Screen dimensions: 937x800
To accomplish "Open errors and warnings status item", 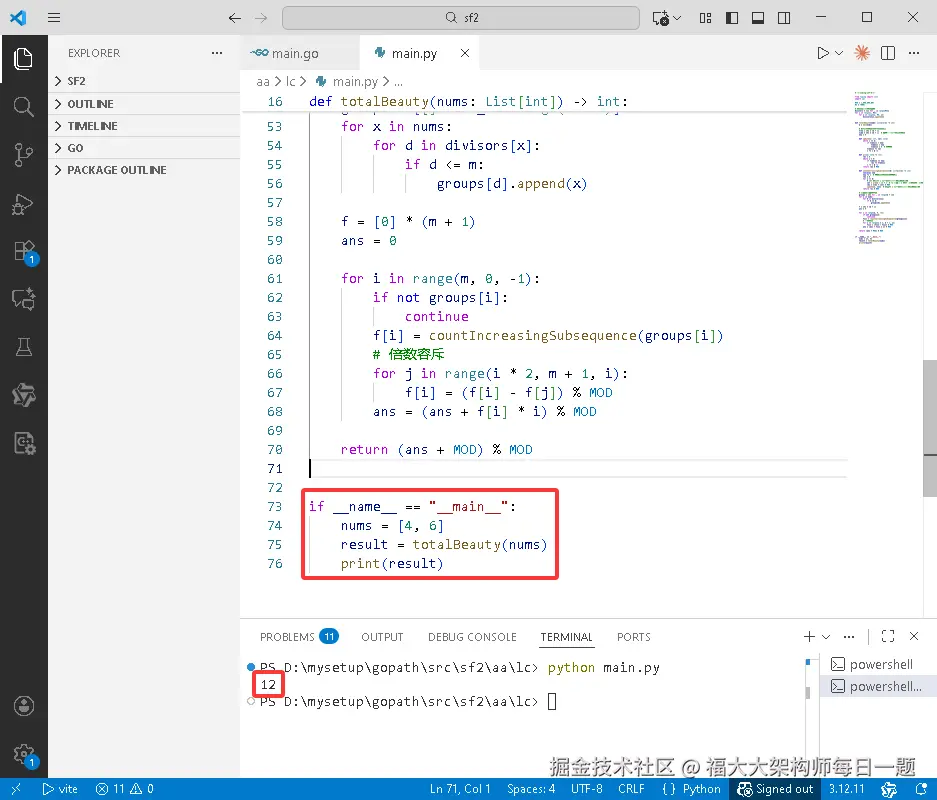I will click(x=124, y=789).
